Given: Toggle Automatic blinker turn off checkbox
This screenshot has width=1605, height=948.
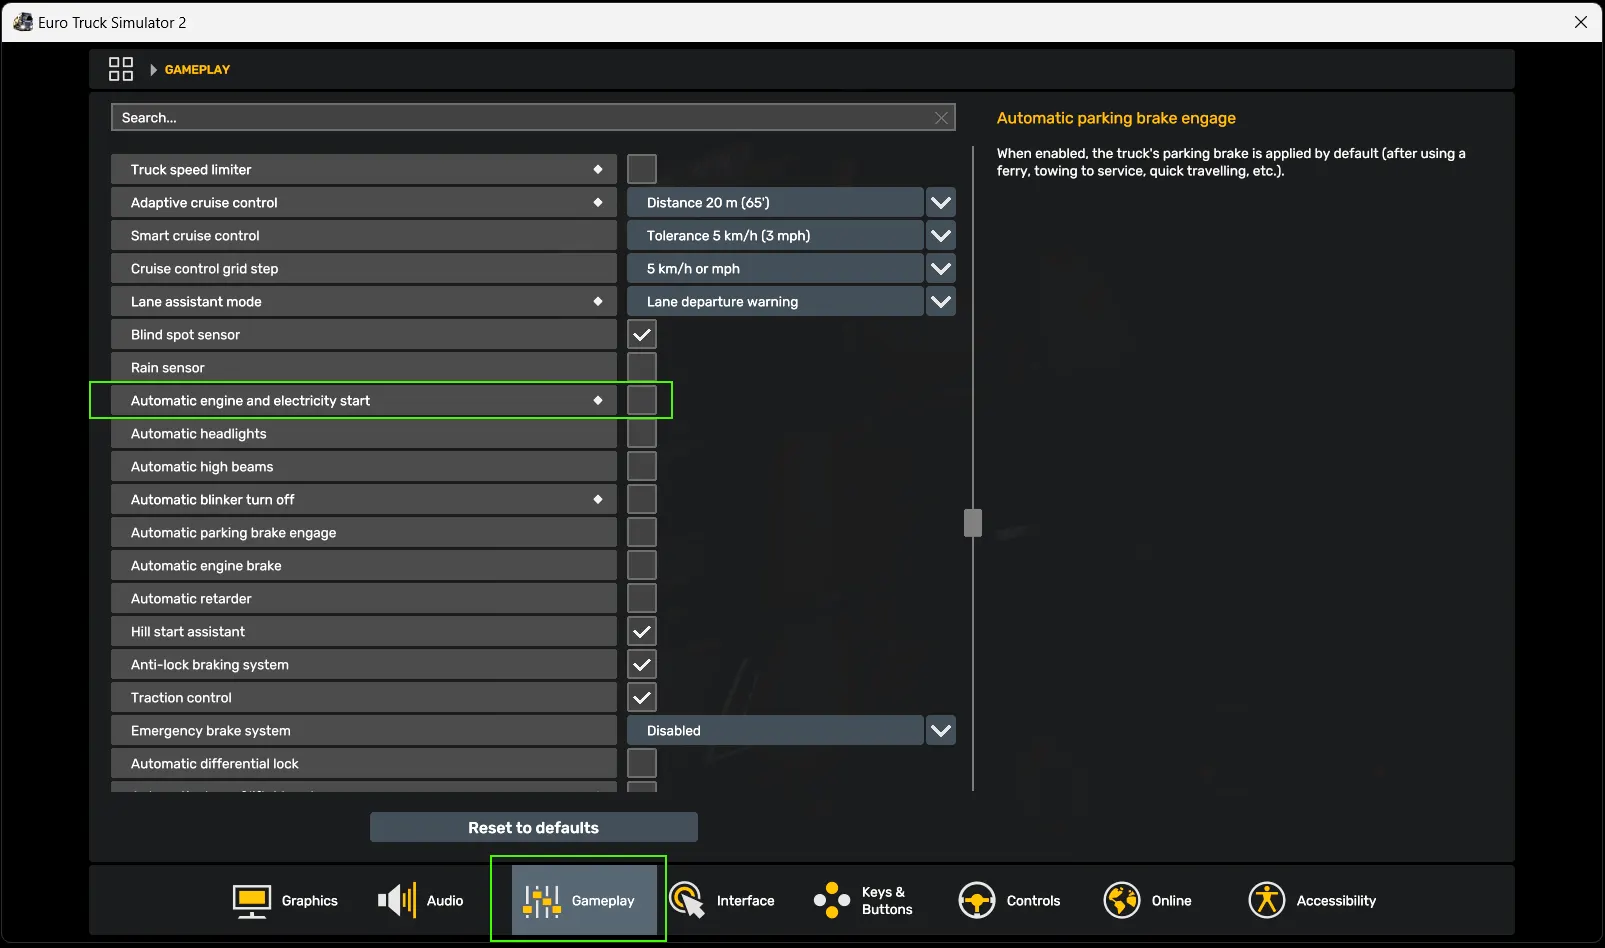Looking at the screenshot, I should 642,499.
